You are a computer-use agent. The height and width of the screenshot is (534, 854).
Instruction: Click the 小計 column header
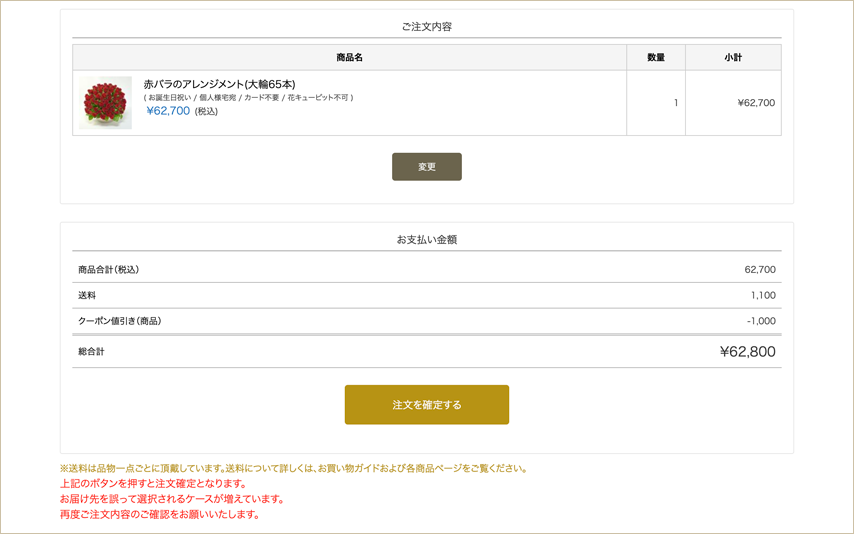[x=732, y=58]
